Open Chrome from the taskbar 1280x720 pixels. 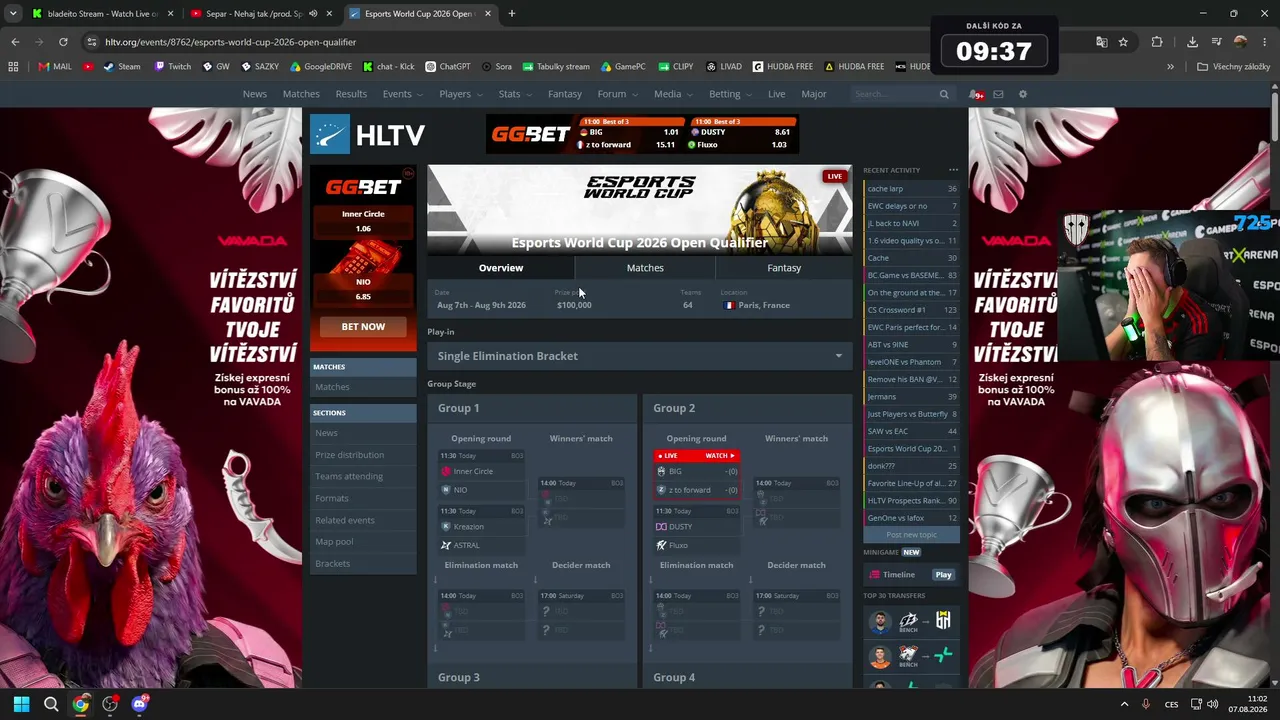(x=81, y=704)
